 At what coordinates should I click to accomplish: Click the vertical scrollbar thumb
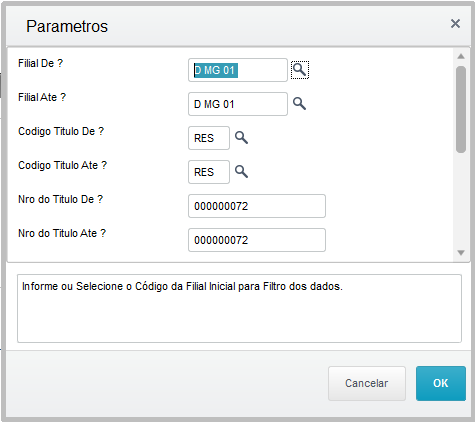461,109
